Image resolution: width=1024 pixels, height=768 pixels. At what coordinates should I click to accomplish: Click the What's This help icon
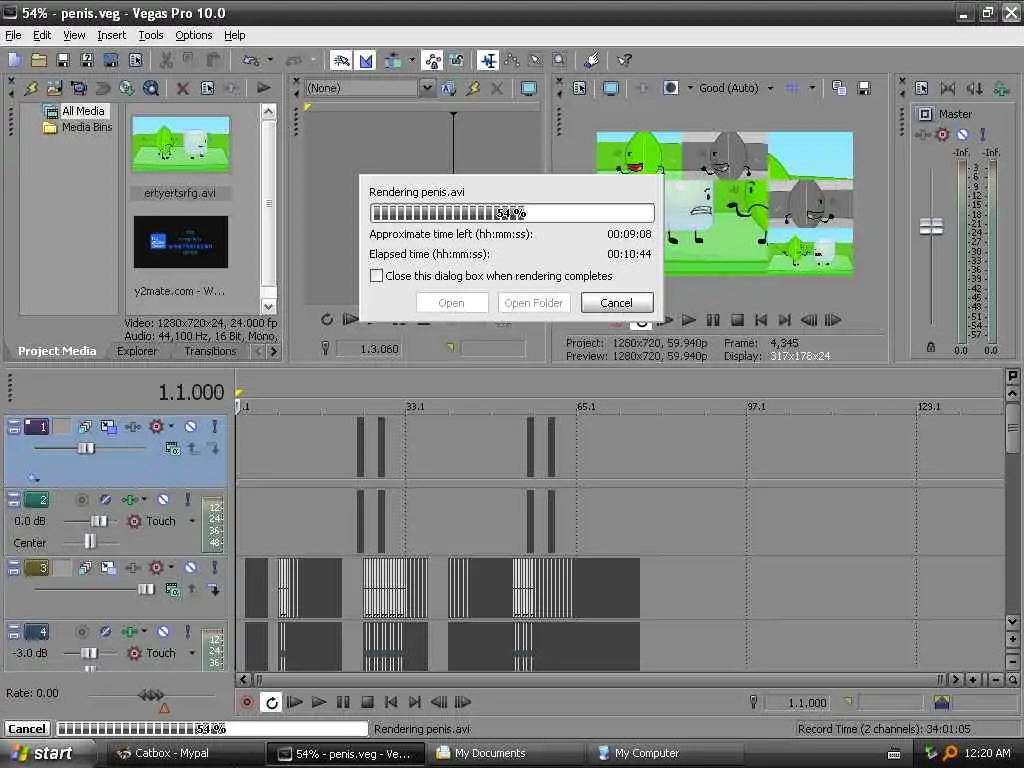pyautogui.click(x=624, y=60)
